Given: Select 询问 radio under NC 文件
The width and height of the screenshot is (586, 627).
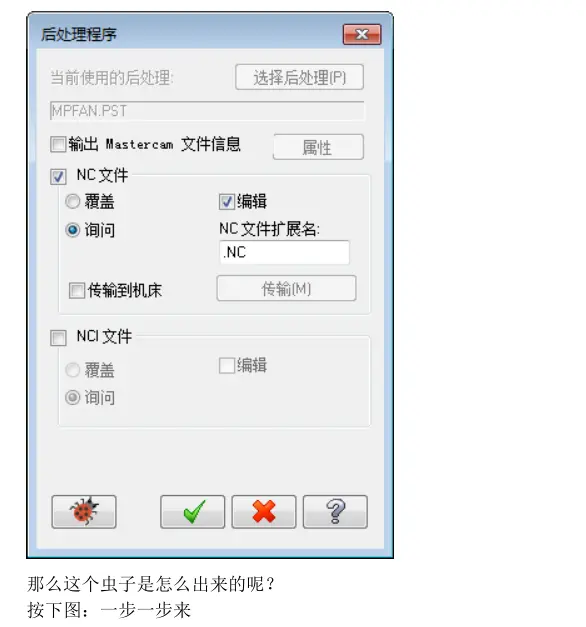Looking at the screenshot, I should 72,230.
